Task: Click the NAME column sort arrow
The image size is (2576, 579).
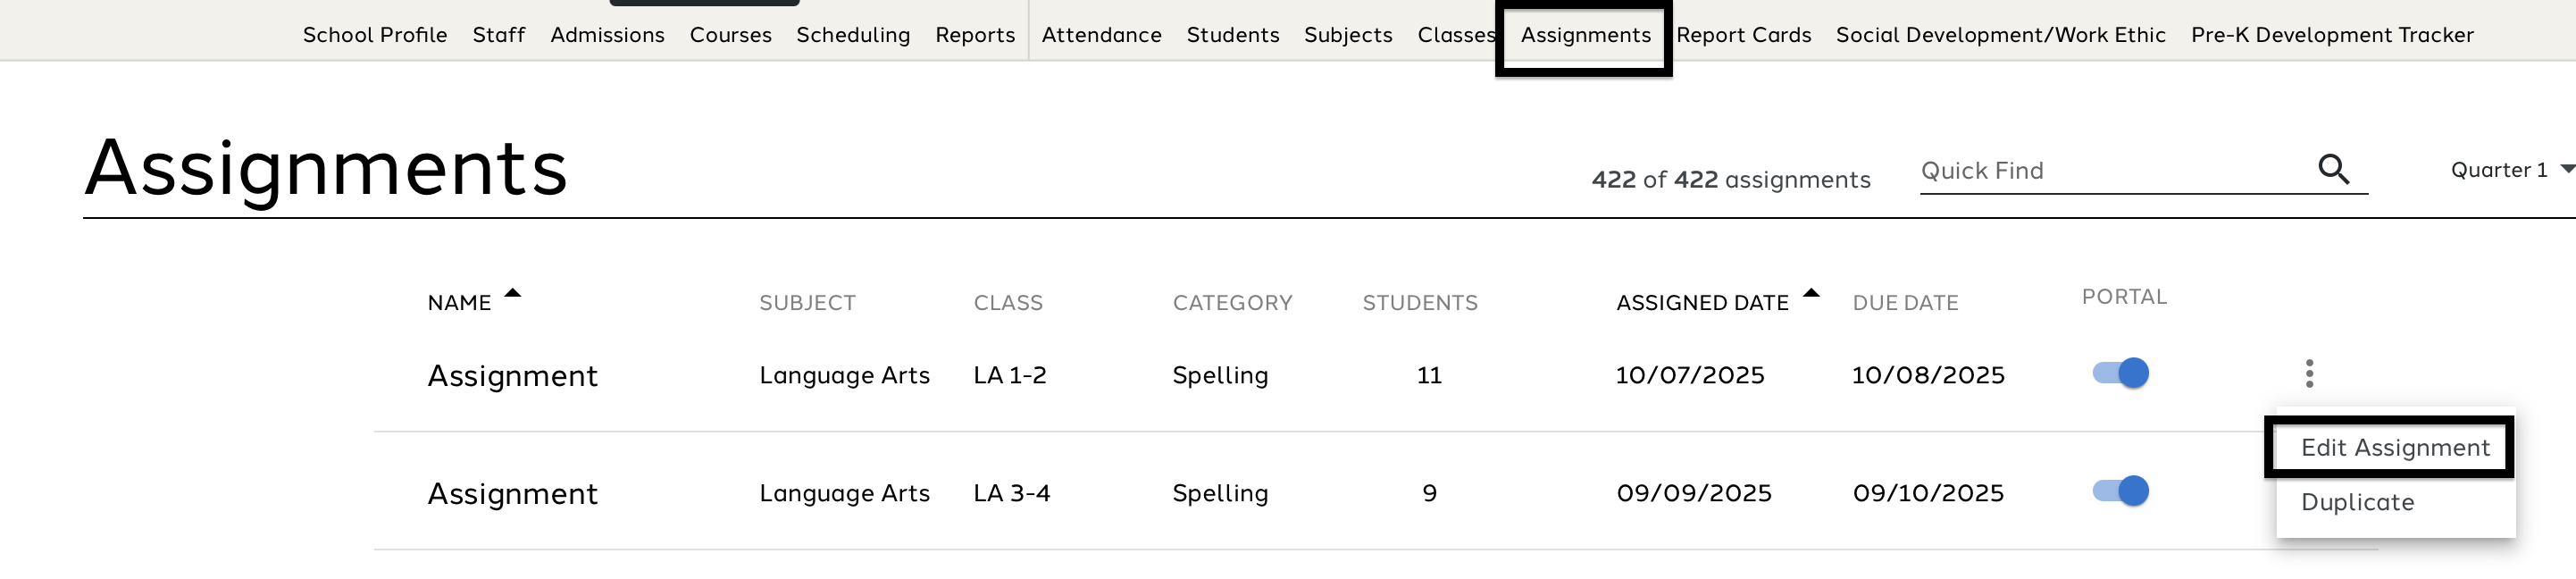Action: (x=513, y=294)
